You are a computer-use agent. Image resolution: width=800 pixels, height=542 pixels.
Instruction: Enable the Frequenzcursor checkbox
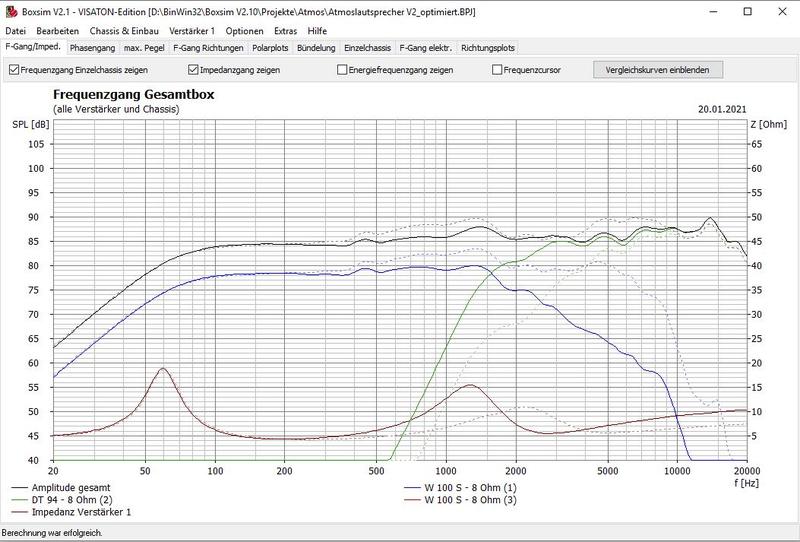[x=497, y=71]
